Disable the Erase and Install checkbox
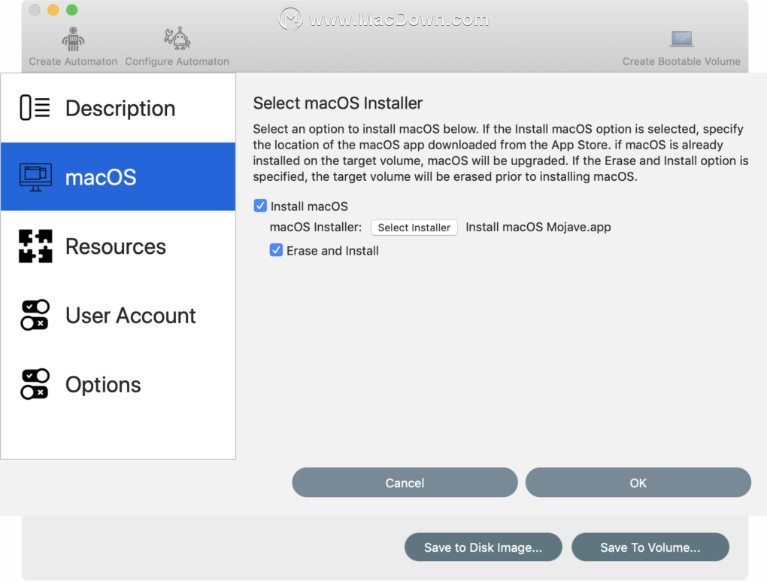 click(x=276, y=250)
